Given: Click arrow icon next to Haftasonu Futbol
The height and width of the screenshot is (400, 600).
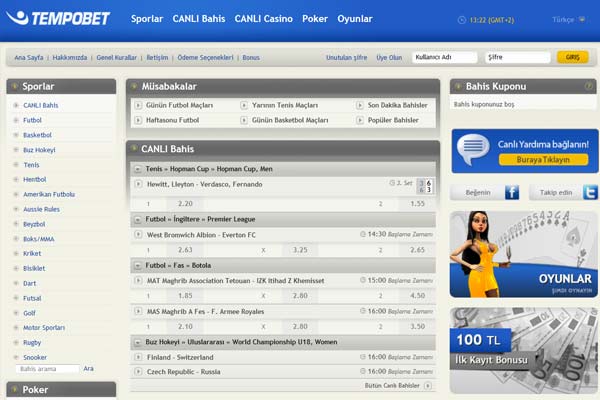Looking at the screenshot, I should (138, 120).
